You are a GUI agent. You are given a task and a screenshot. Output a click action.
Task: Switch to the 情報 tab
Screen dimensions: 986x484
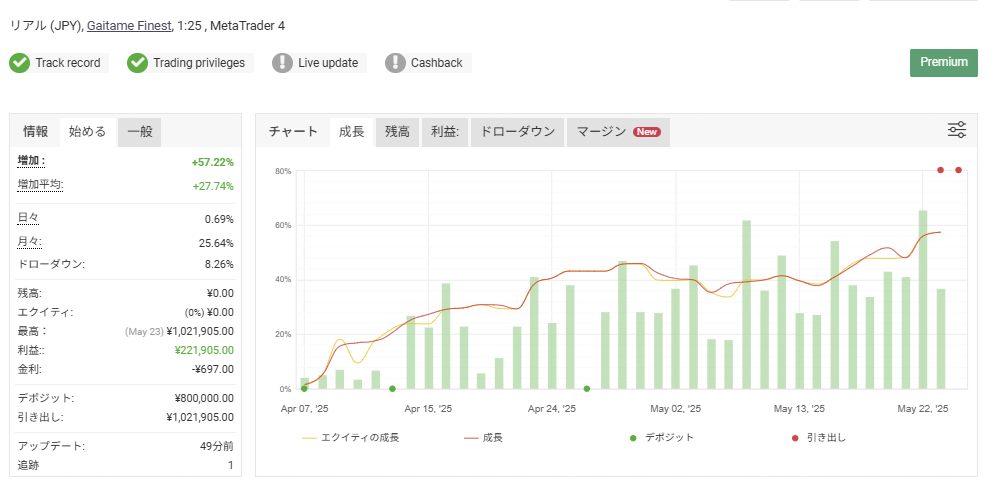click(35, 132)
